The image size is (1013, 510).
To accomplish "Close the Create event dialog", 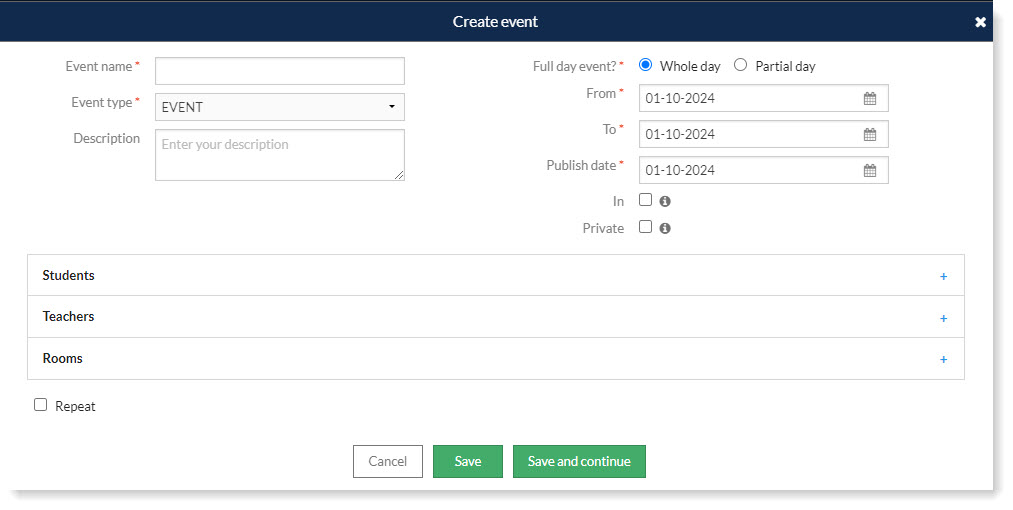I will tap(980, 22).
